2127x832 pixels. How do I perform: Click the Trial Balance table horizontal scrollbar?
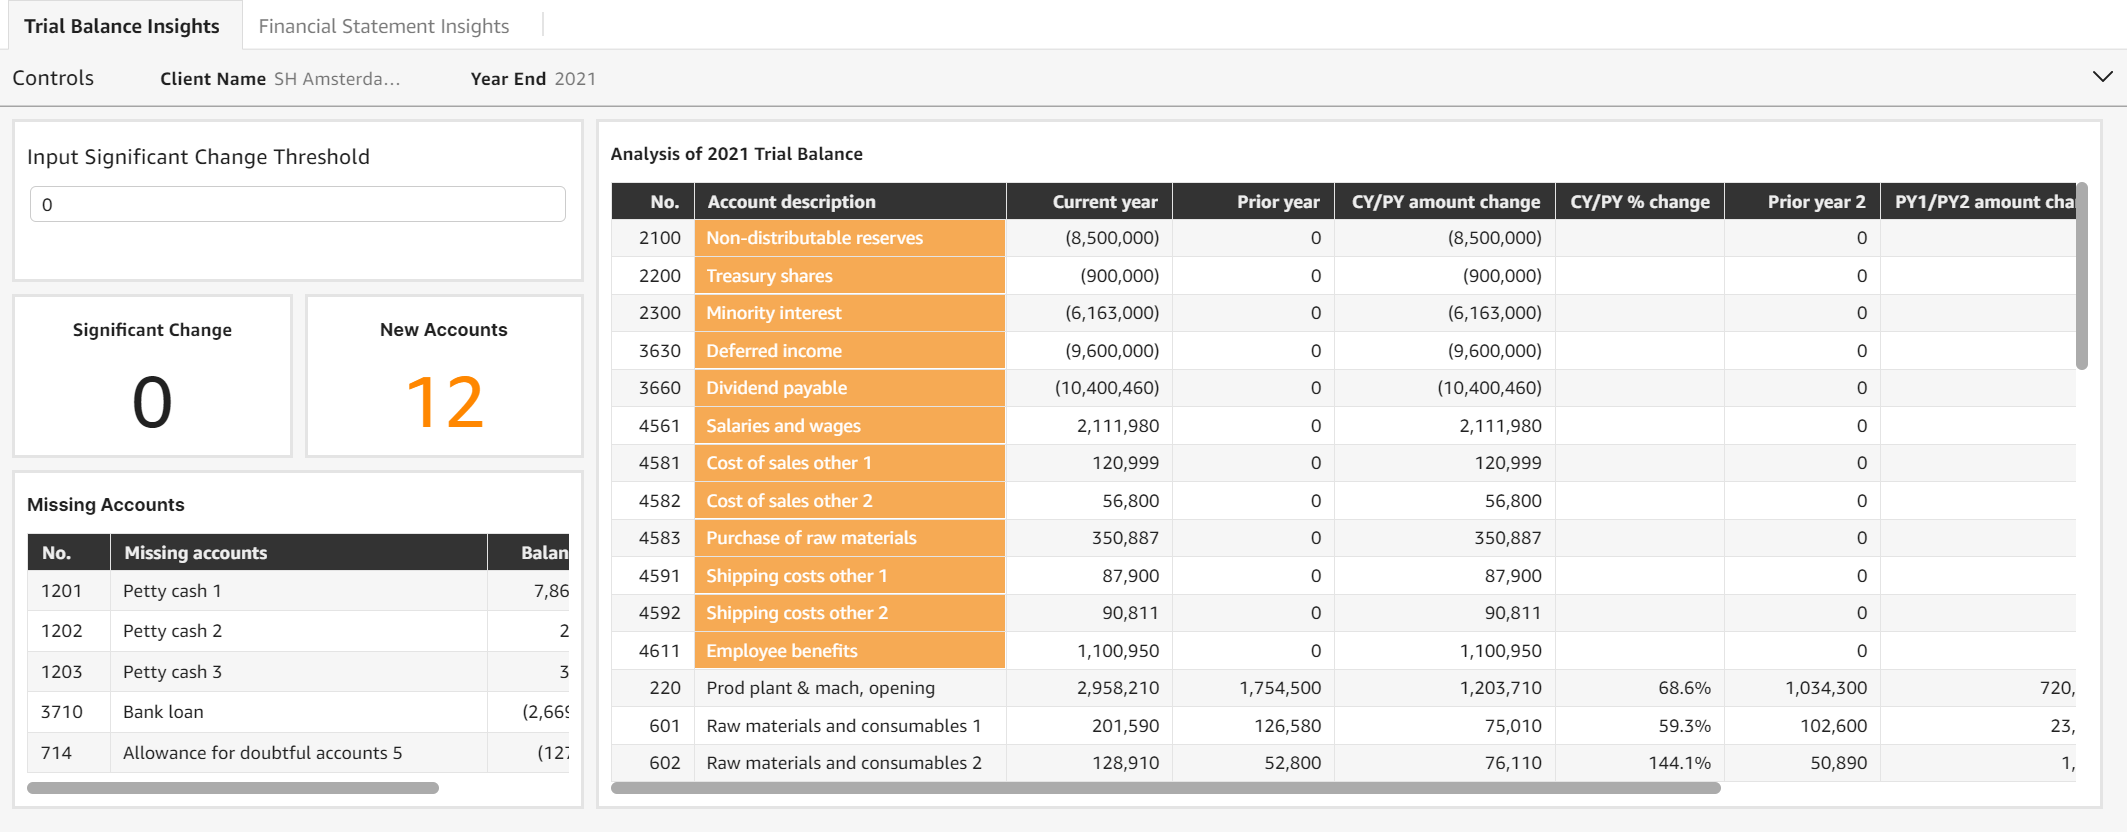coord(1165,788)
